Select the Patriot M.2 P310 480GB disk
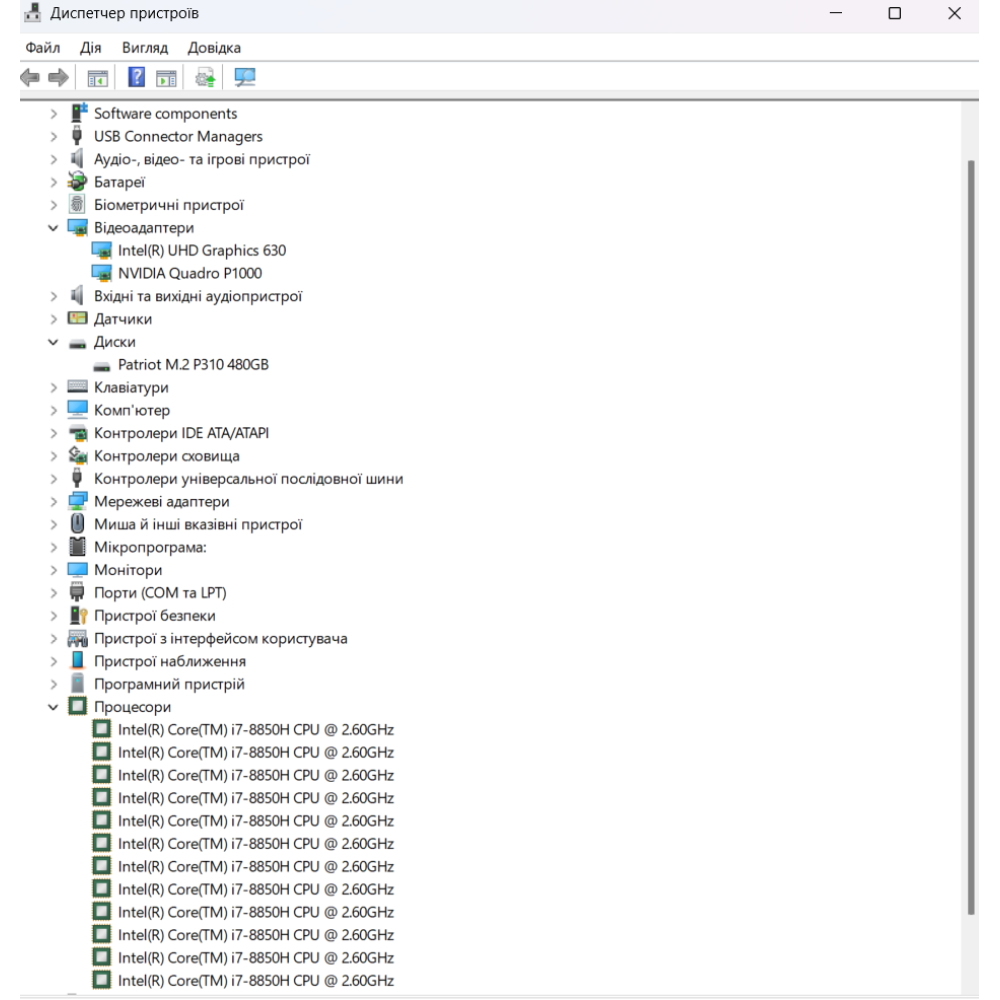Viewport: 1000px width, 1000px height. click(x=193, y=365)
